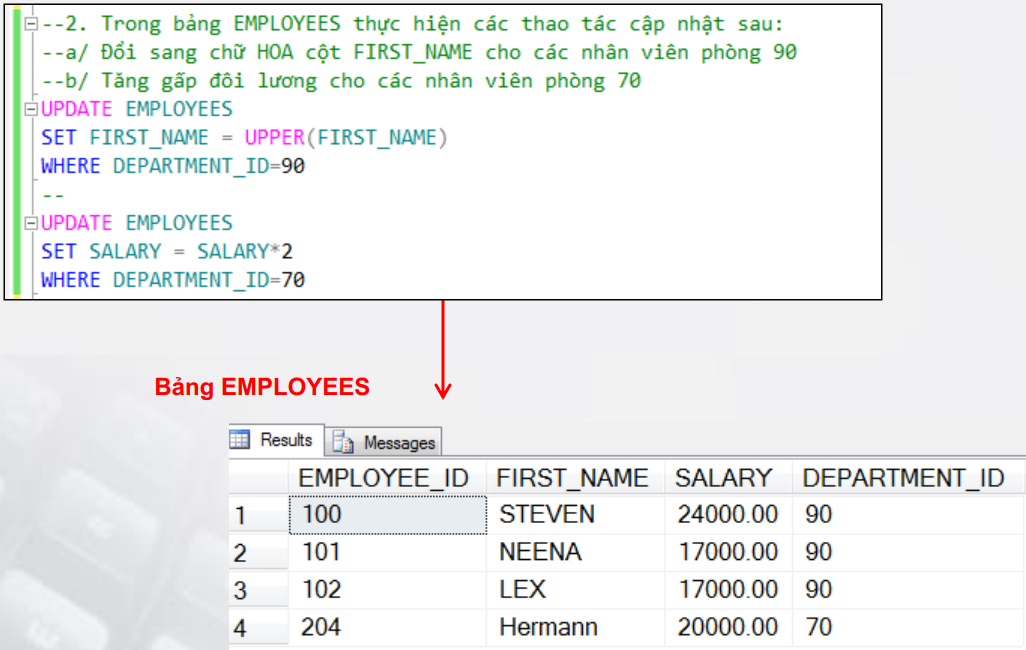Select the 24000.00 salary cell
Screen dimensions: 1026x650
(x=727, y=515)
